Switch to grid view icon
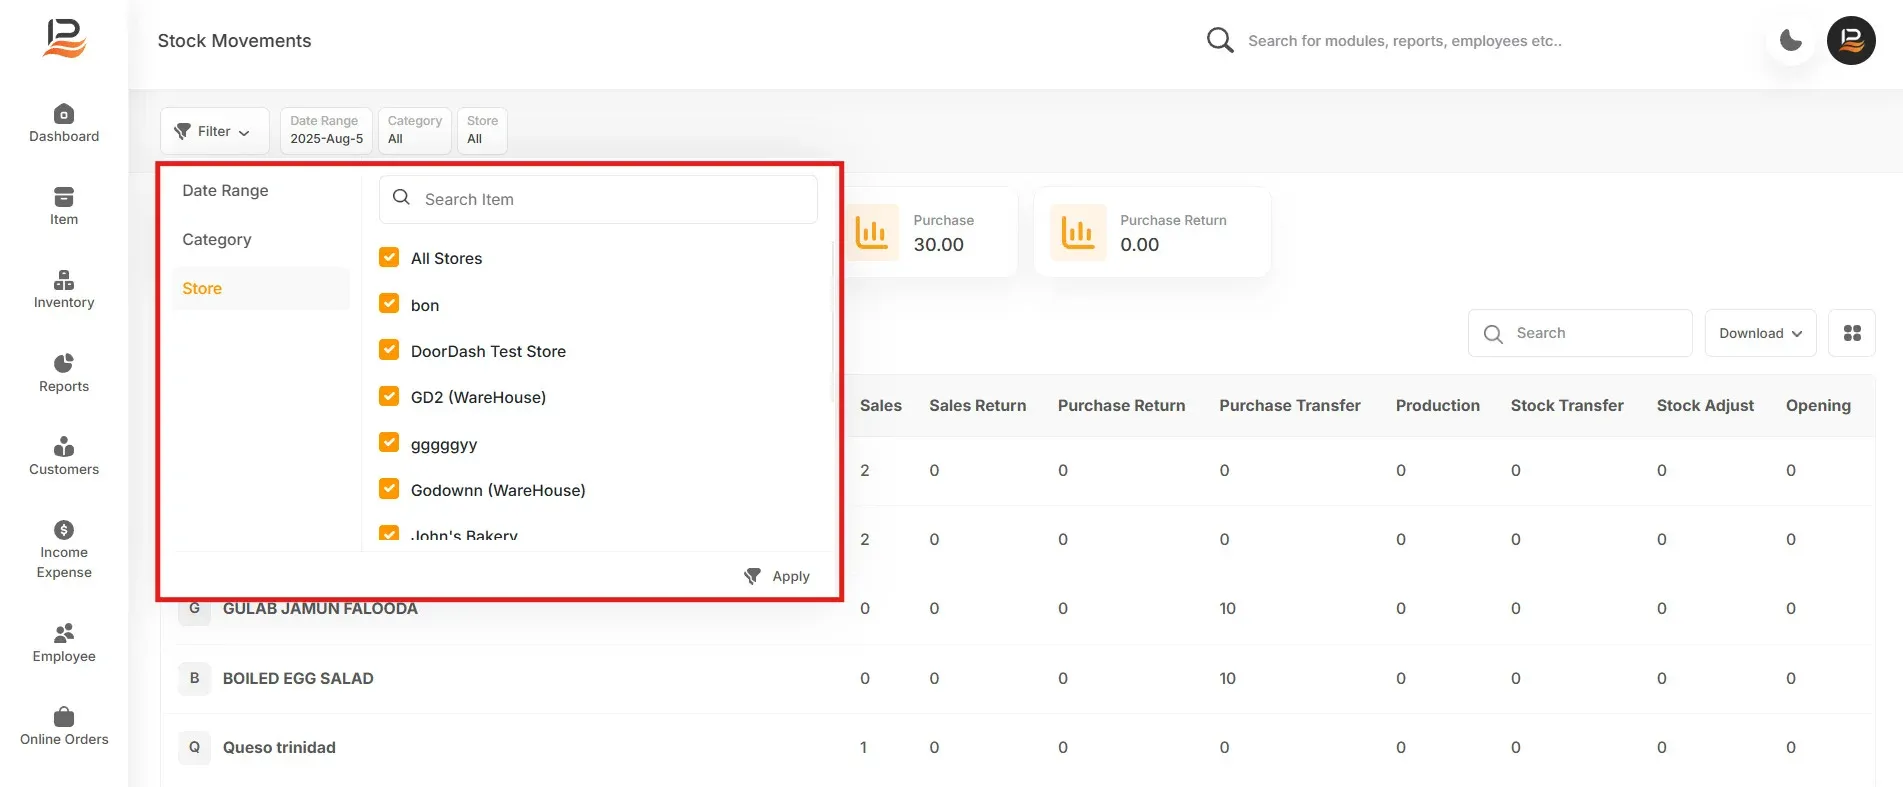The width and height of the screenshot is (1903, 787). click(x=1852, y=333)
